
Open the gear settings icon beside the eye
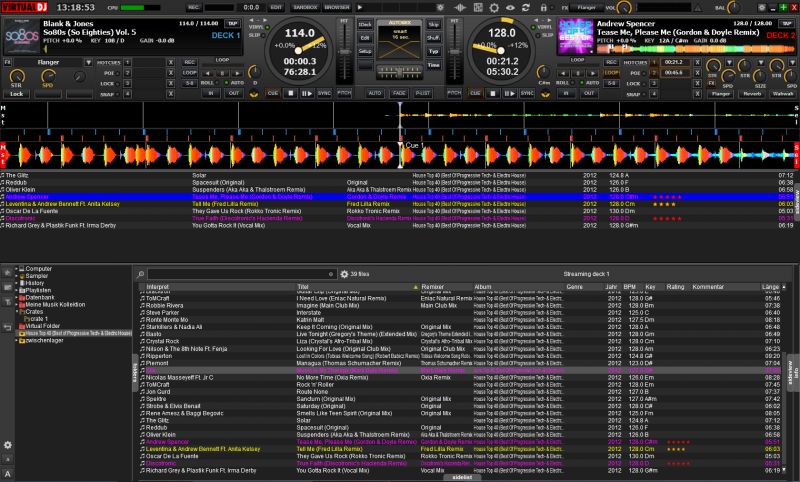tap(494, 8)
